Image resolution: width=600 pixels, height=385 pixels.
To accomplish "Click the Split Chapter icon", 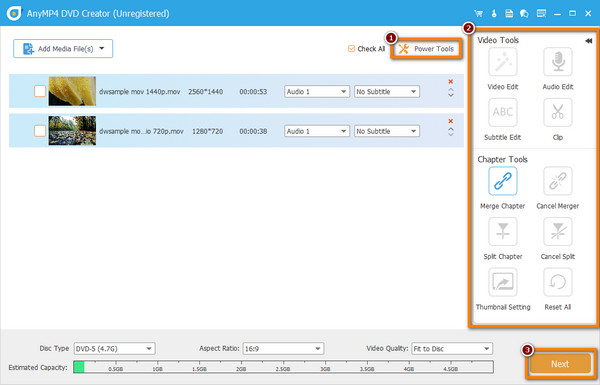I will point(502,232).
